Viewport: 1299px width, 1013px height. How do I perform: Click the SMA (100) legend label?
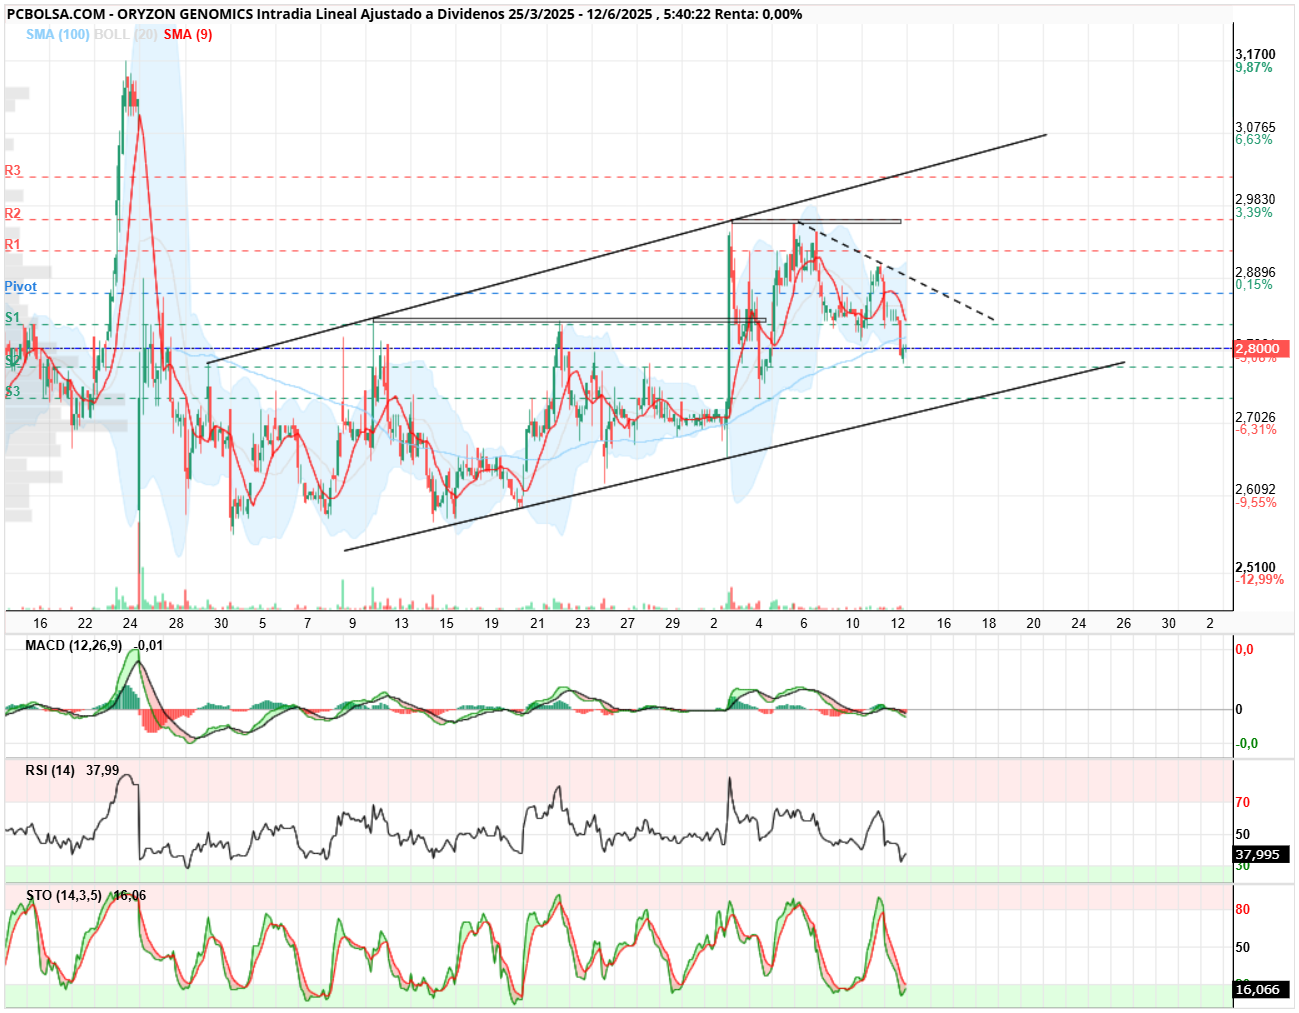(58, 34)
